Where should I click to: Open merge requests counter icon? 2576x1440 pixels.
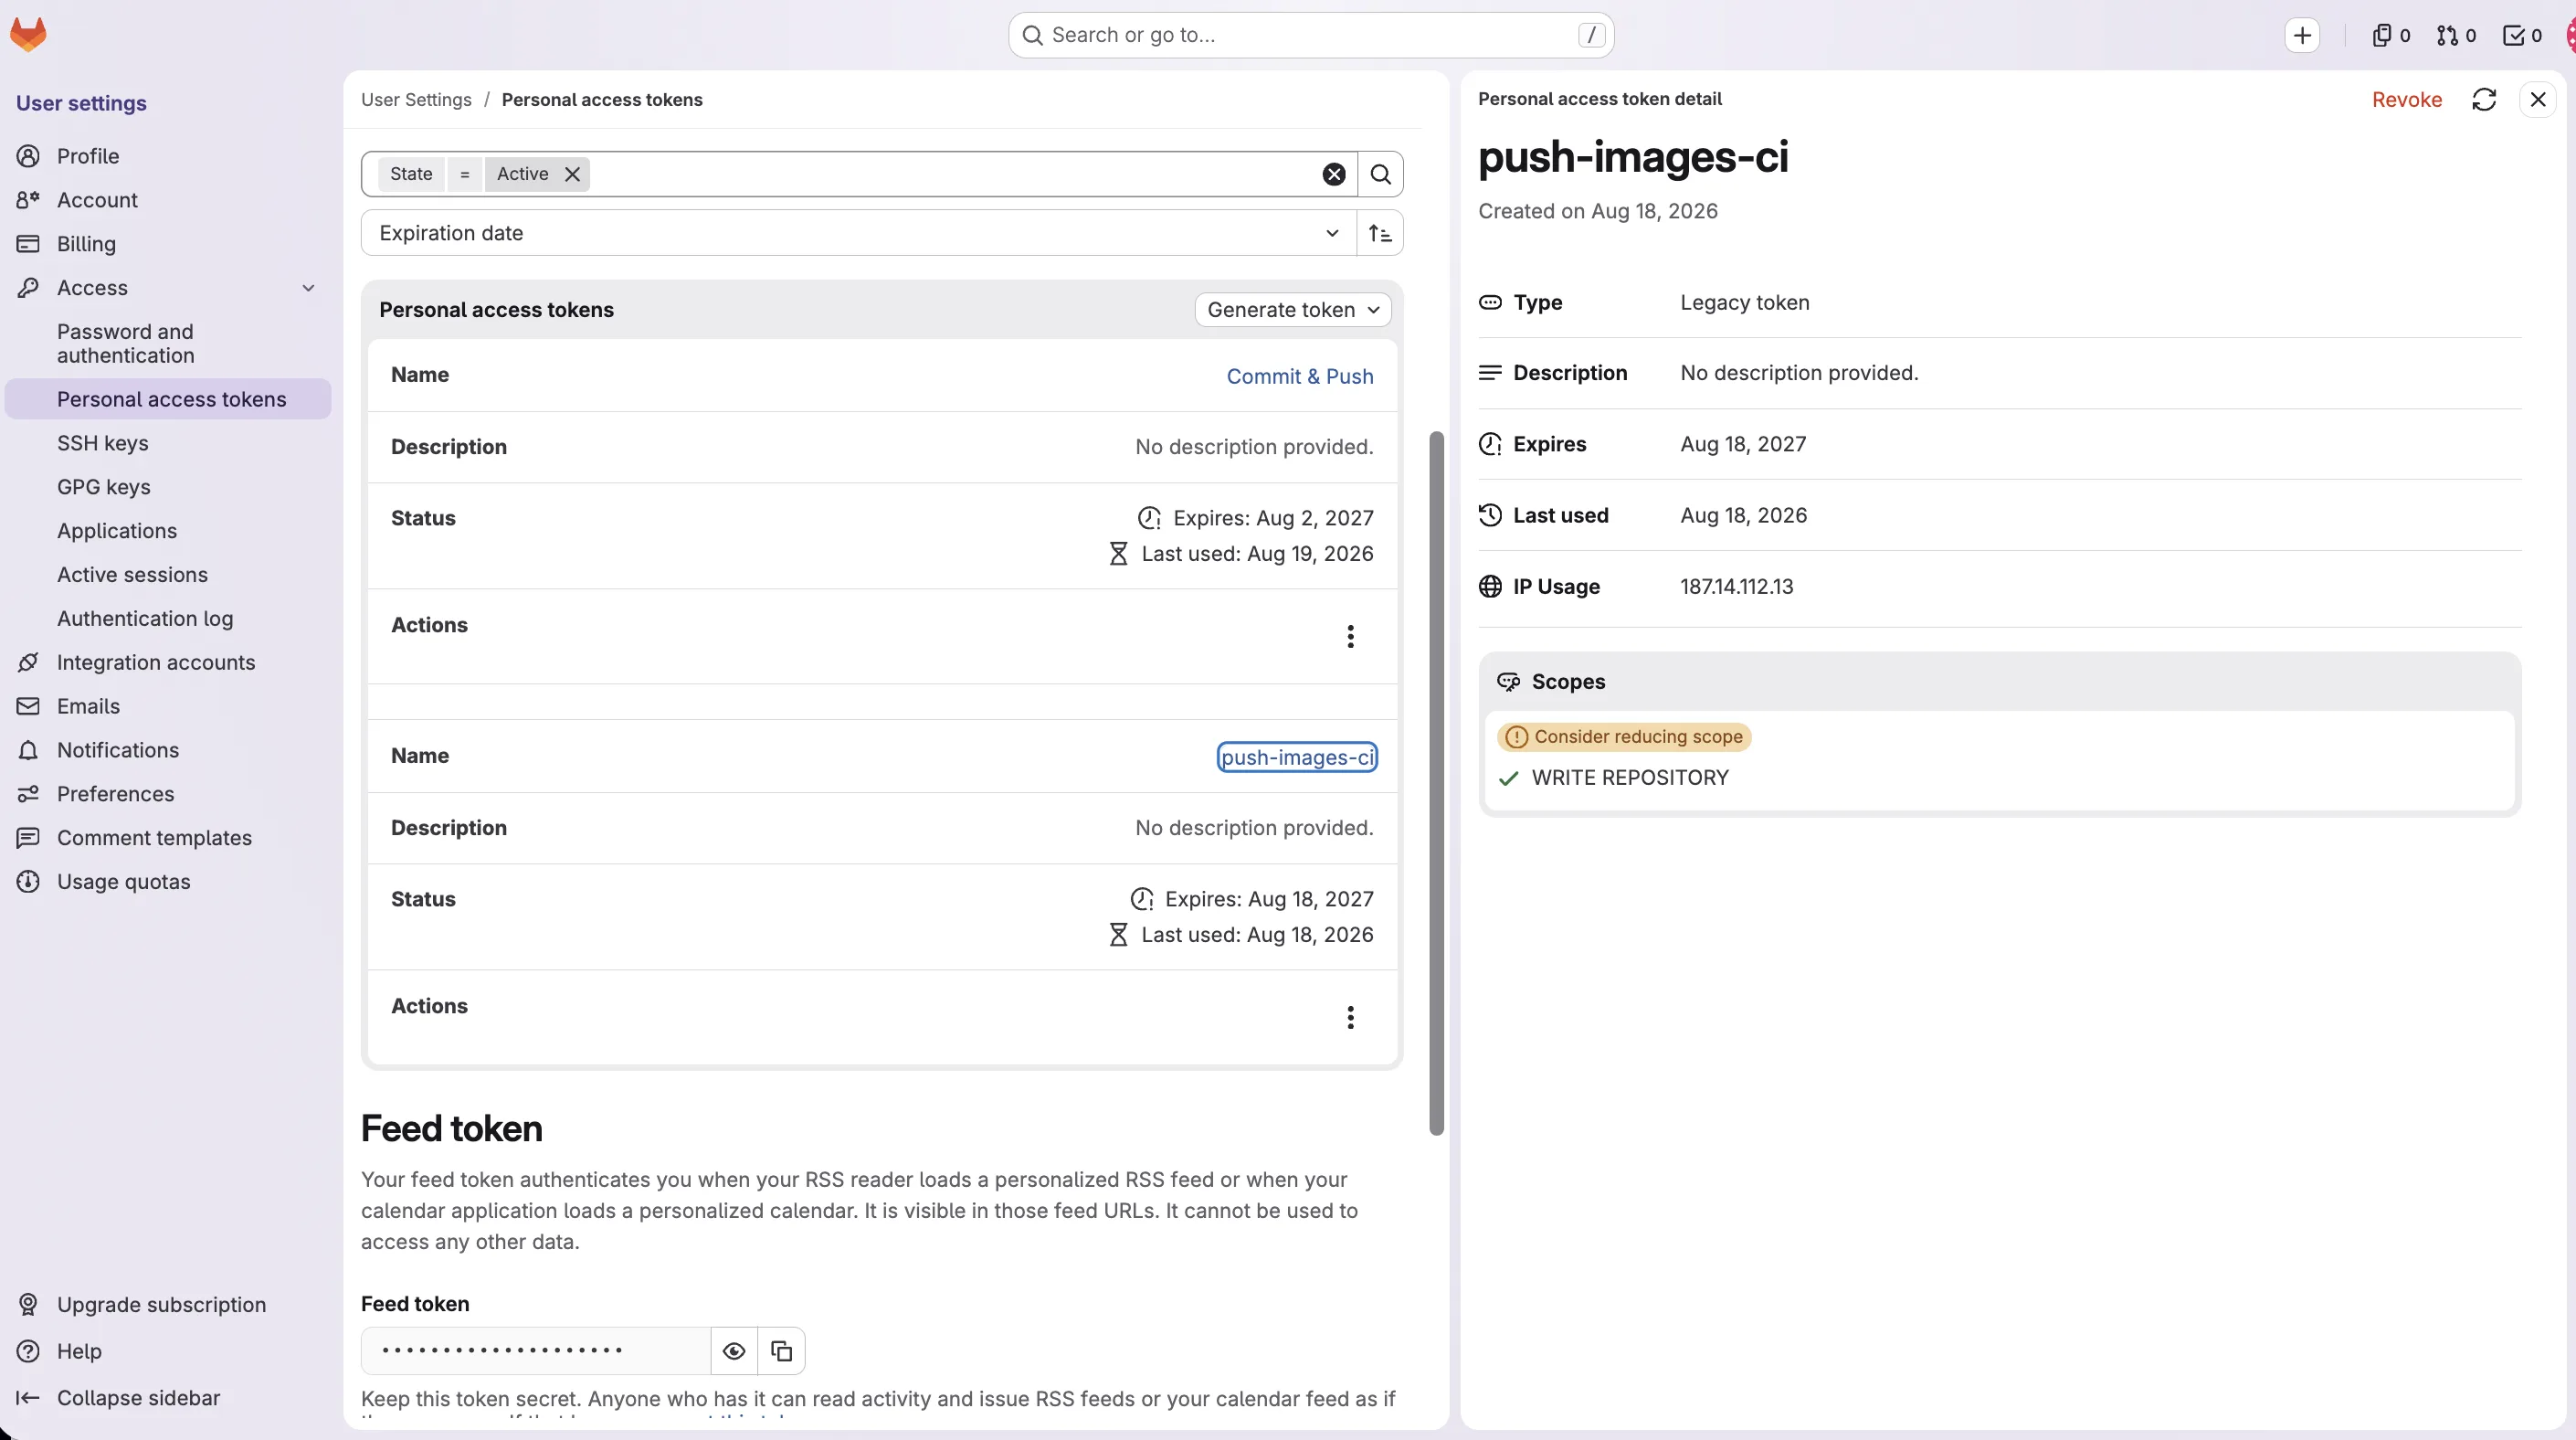click(x=2456, y=35)
